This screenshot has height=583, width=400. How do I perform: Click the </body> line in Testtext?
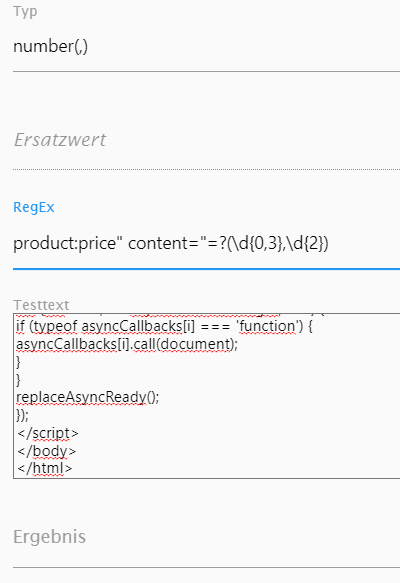pos(46,451)
